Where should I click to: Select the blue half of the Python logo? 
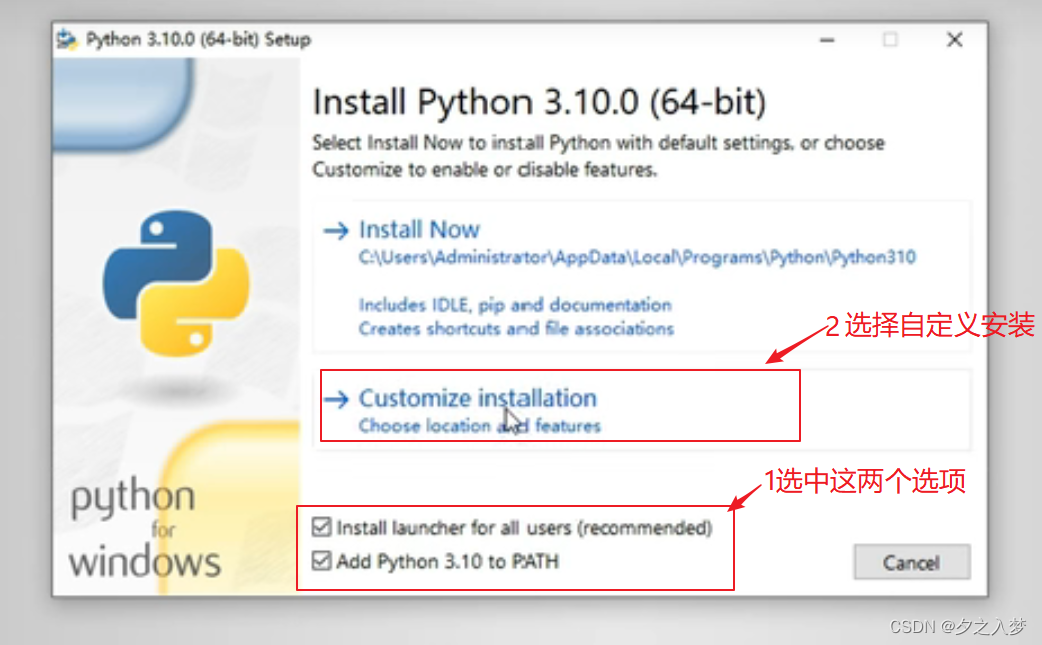[163, 253]
